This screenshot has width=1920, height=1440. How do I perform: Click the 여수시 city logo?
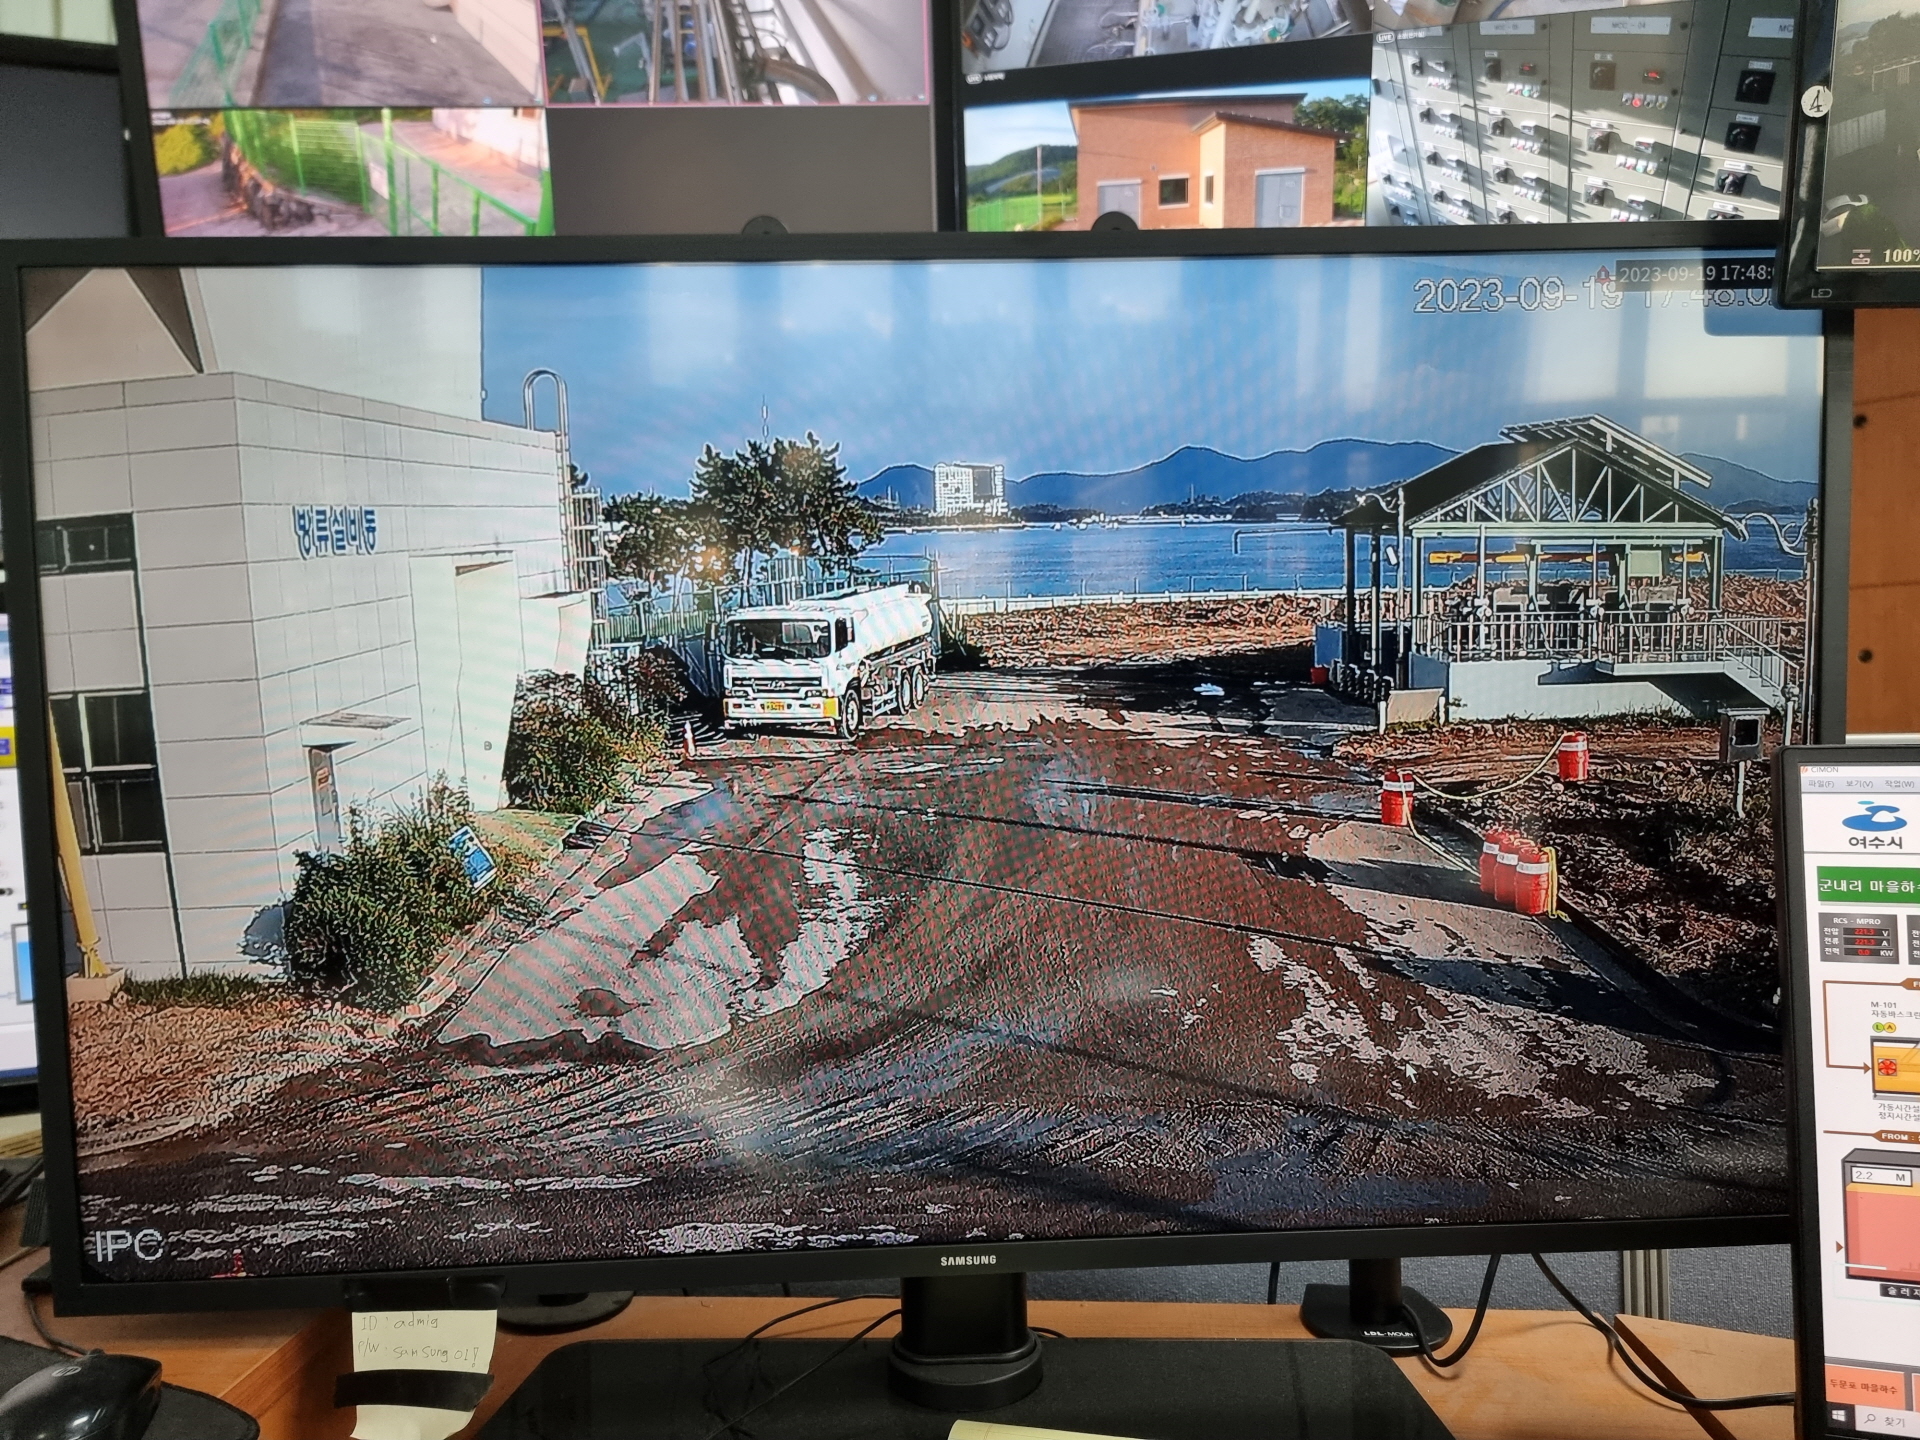(x=1875, y=825)
